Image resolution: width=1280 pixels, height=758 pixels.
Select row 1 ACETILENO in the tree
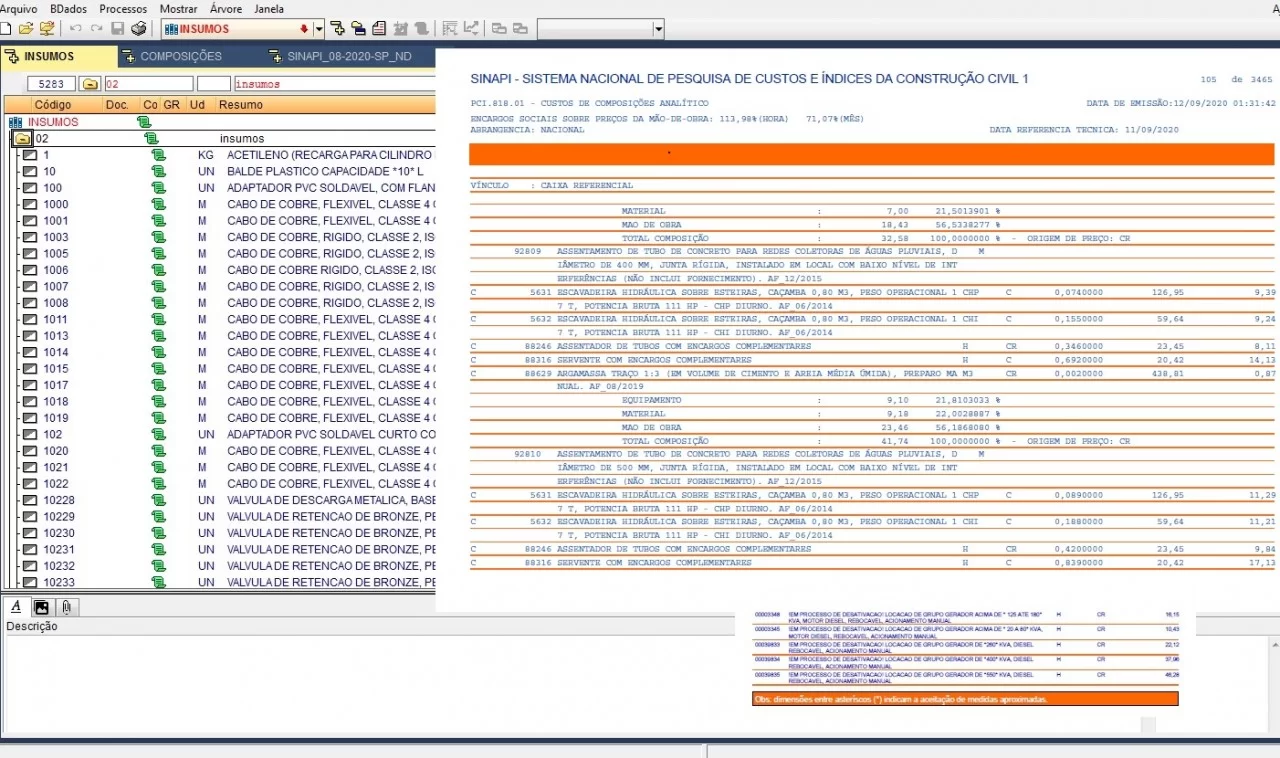coord(228,155)
